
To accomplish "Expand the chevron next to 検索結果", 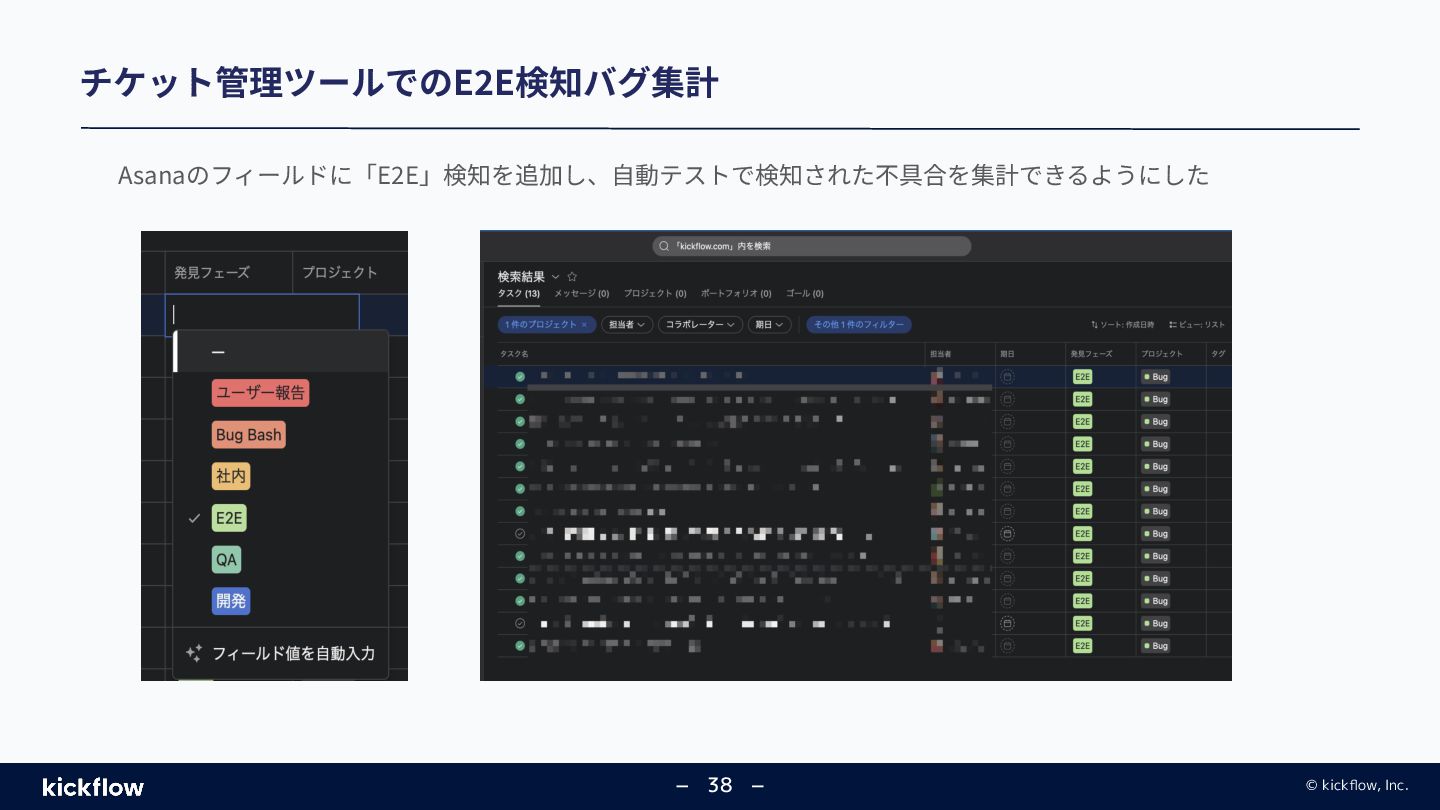I will [x=556, y=277].
